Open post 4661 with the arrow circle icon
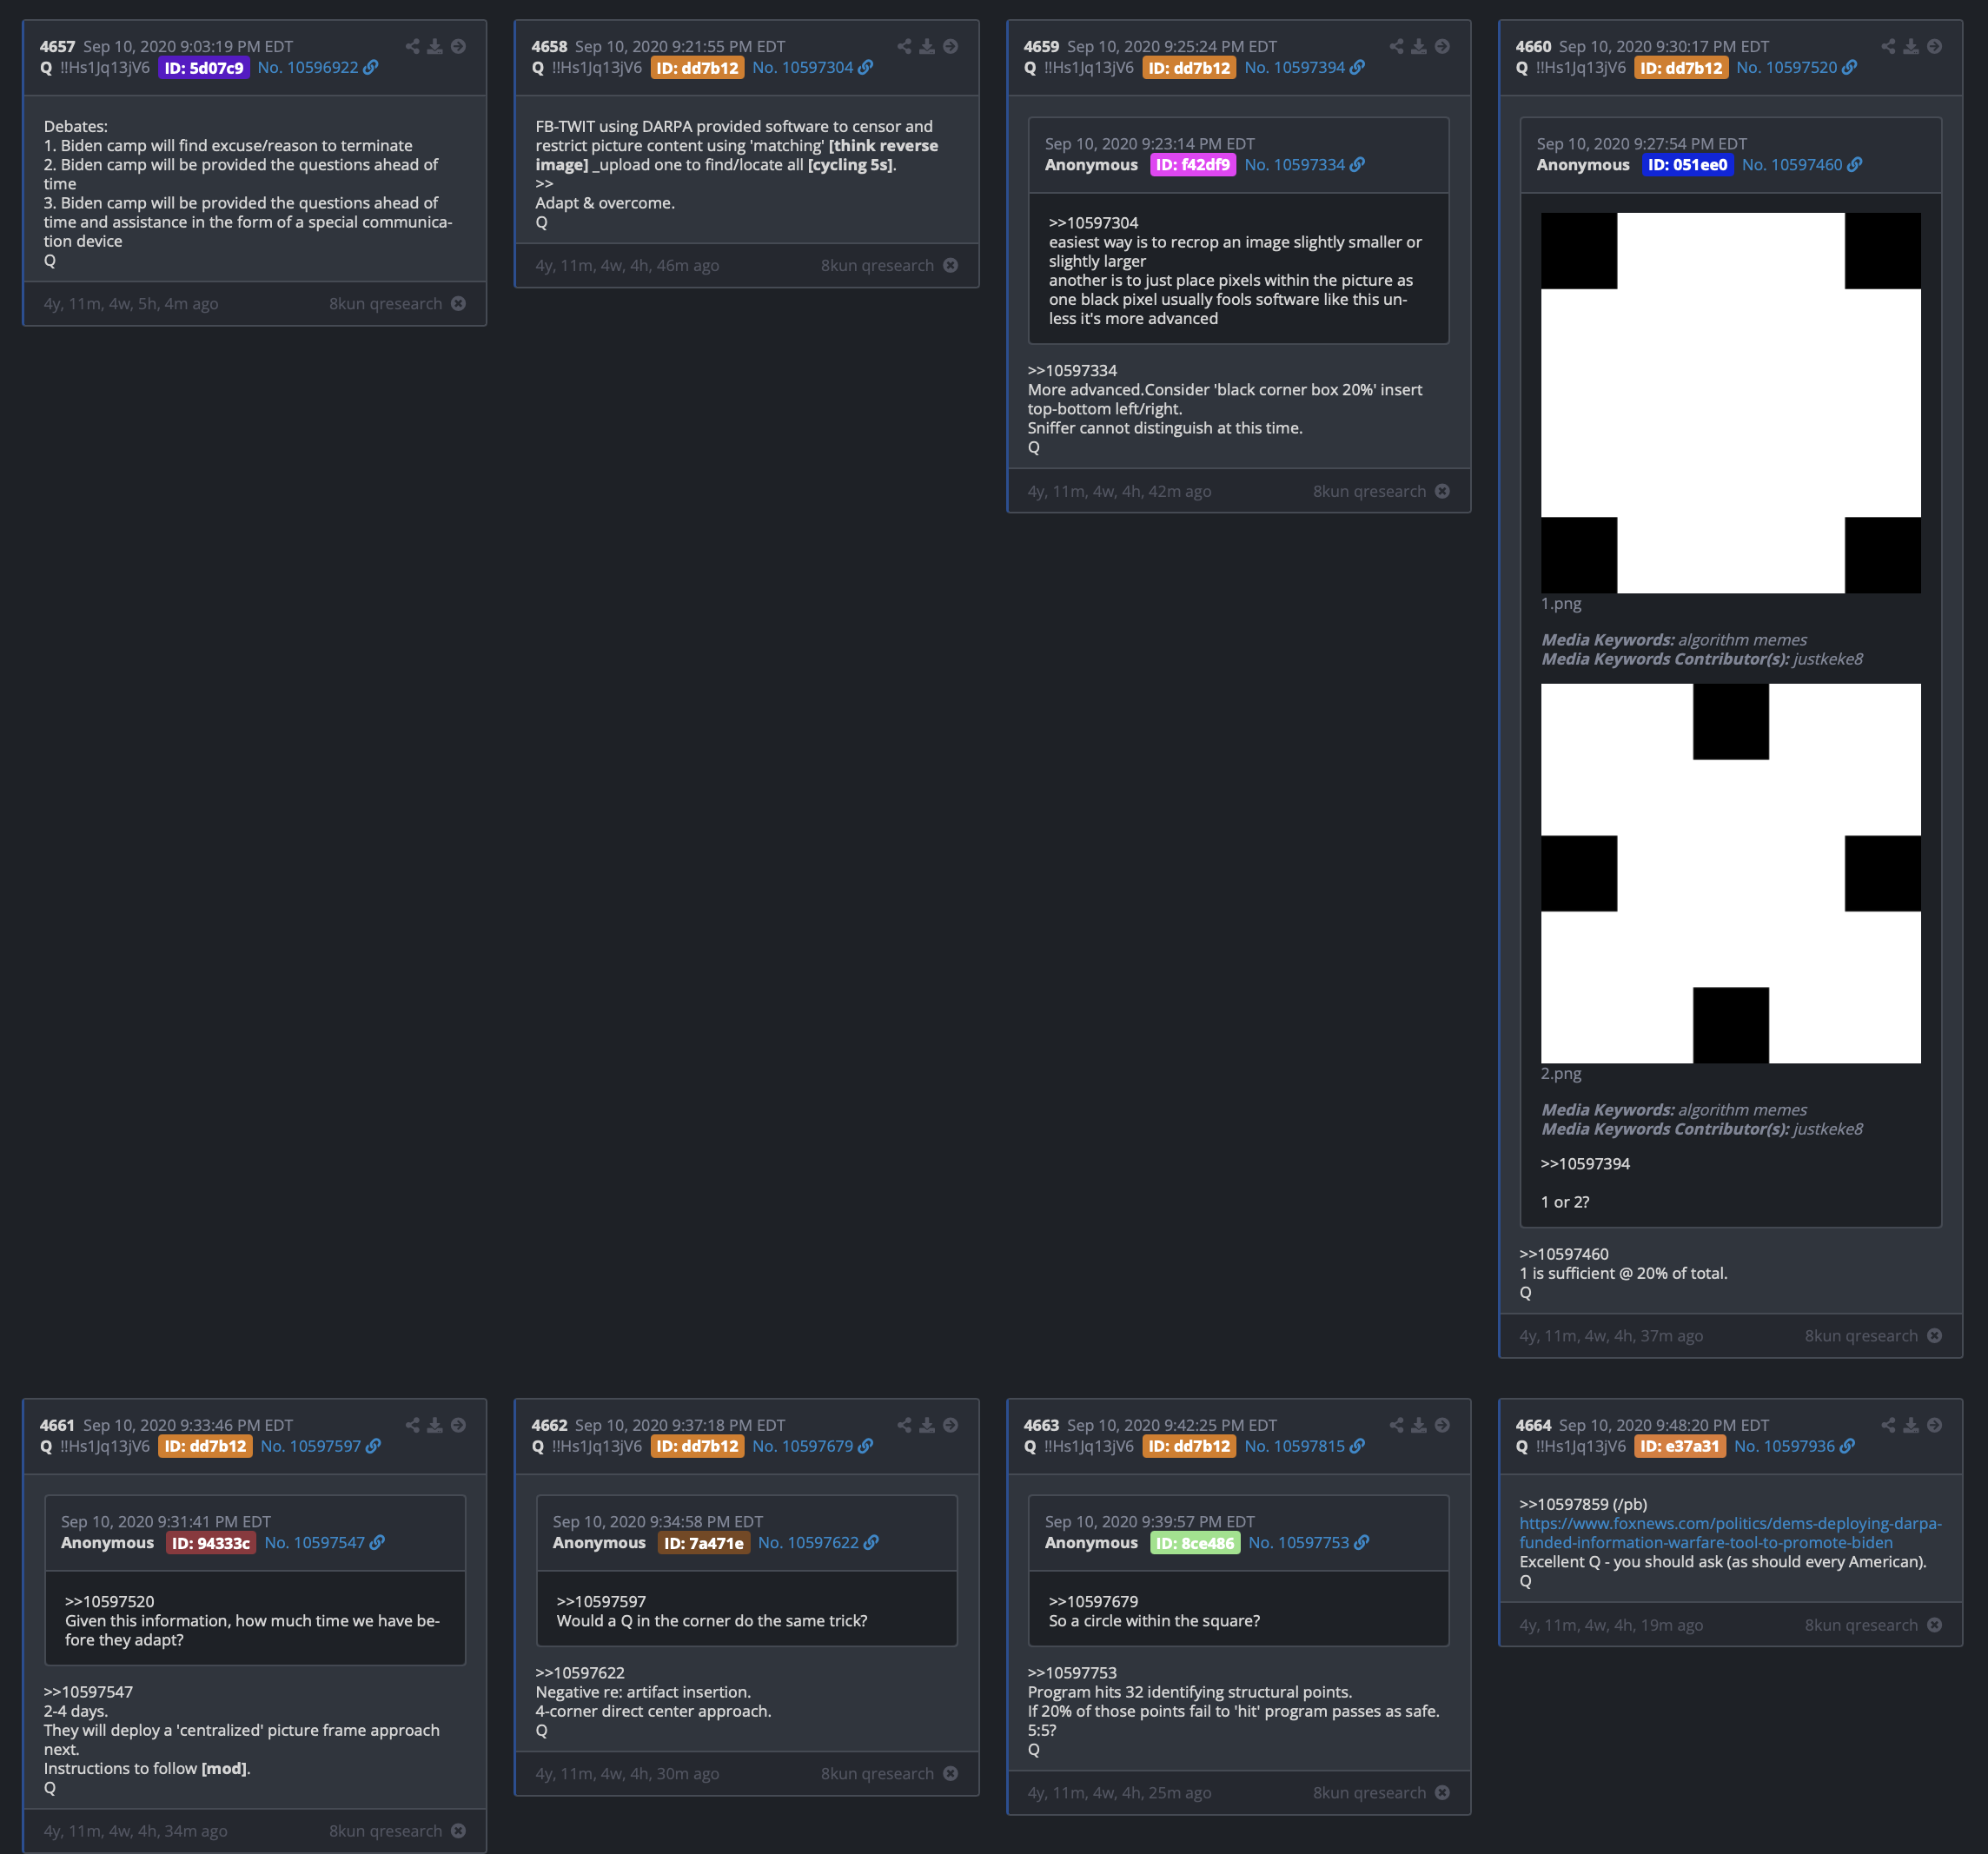This screenshot has width=1988, height=1854. (x=458, y=1425)
